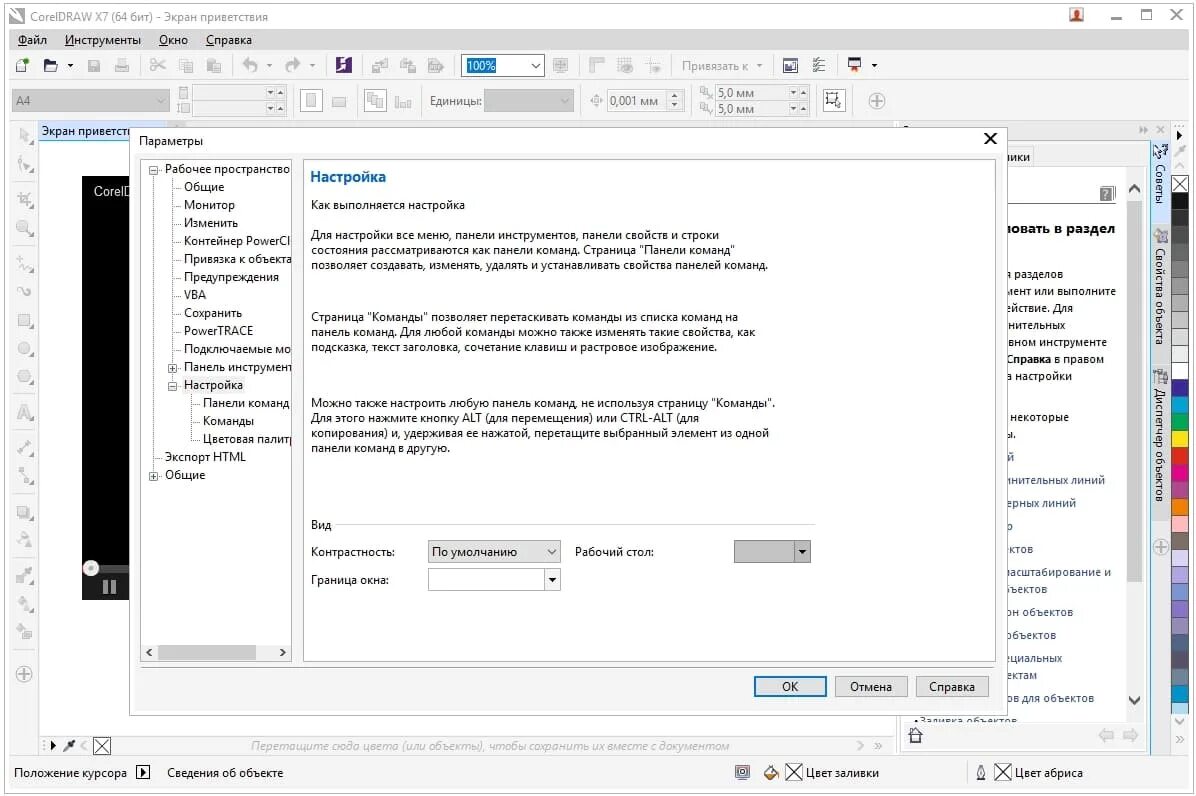Click the Options checklist icon in toolbar
This screenshot has height=796, width=1196.
[x=818, y=66]
